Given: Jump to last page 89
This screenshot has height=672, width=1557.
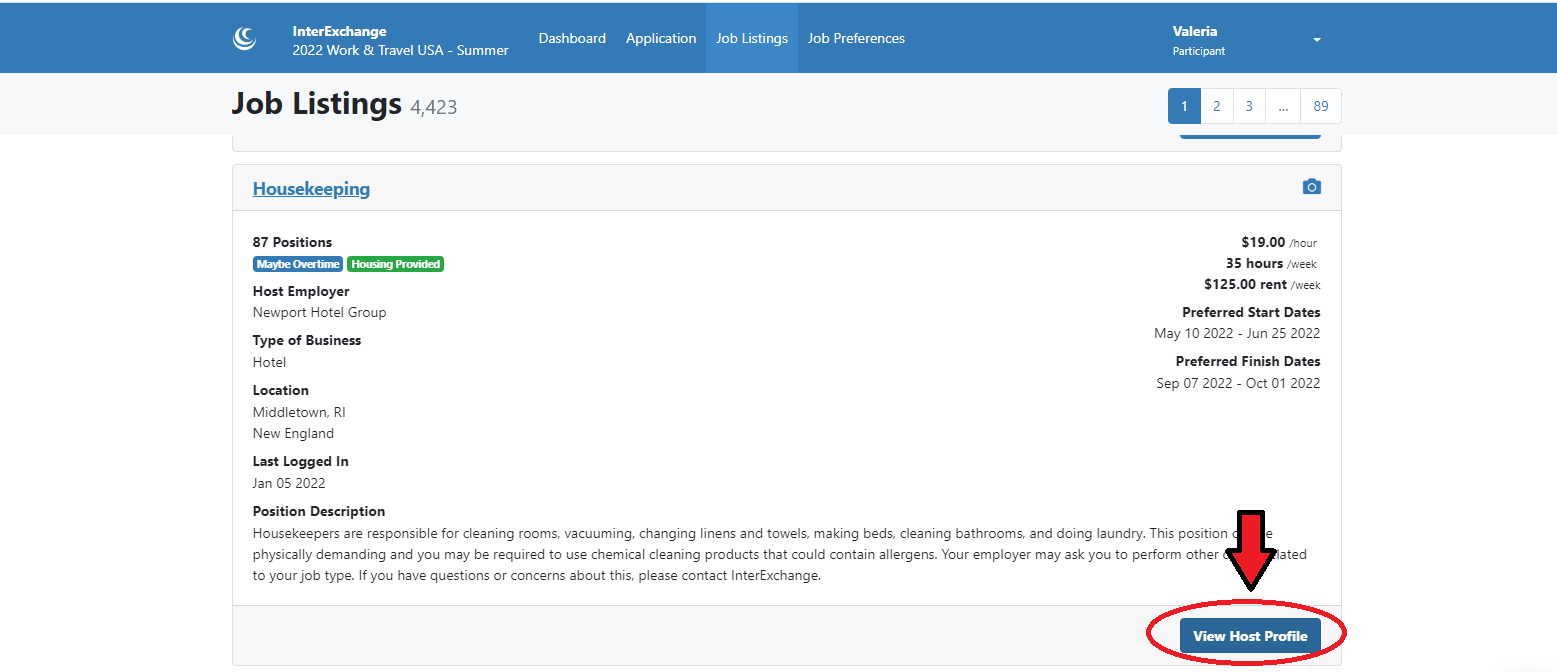Looking at the screenshot, I should coord(1321,106).
